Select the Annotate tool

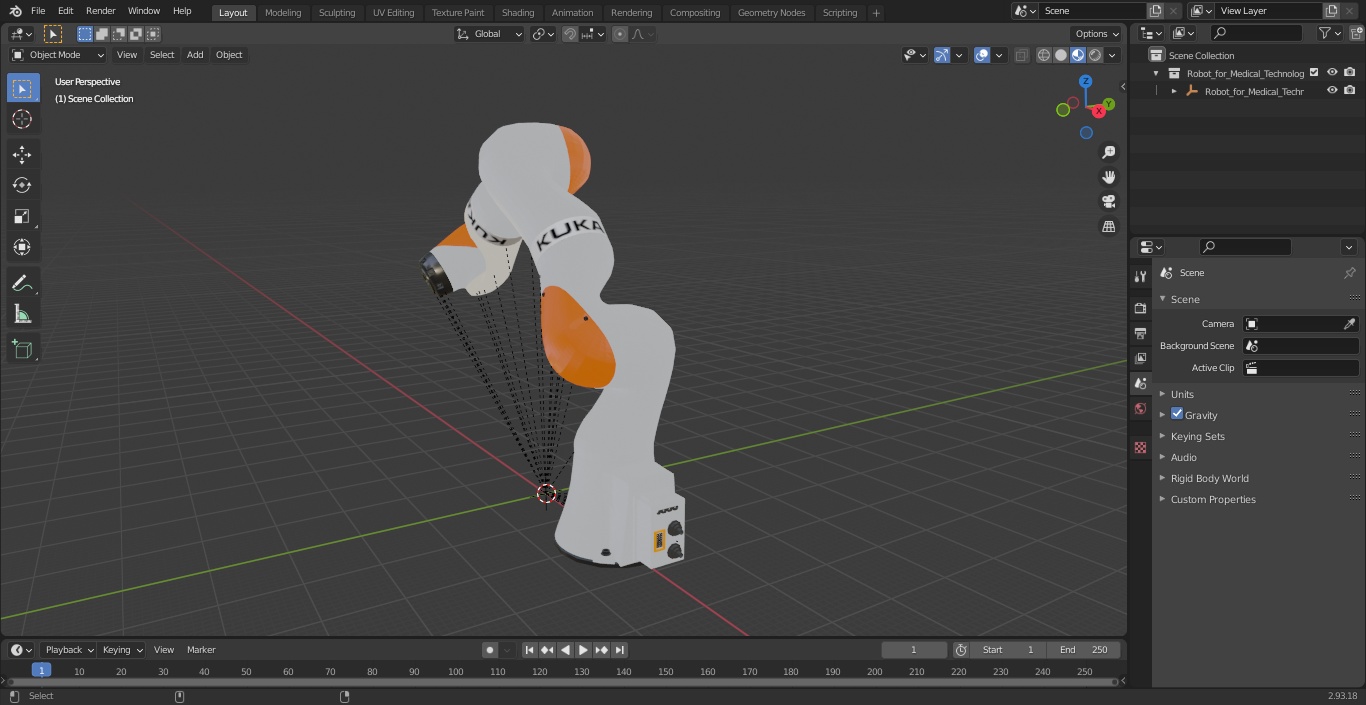22,283
